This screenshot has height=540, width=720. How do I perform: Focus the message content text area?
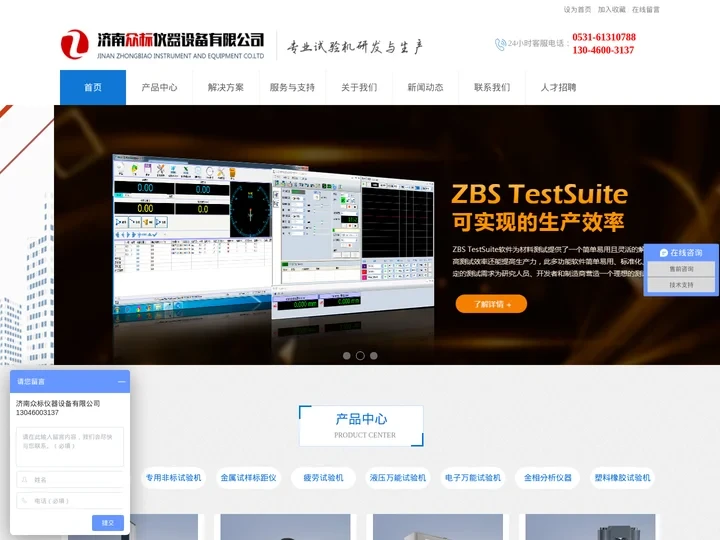pos(70,447)
